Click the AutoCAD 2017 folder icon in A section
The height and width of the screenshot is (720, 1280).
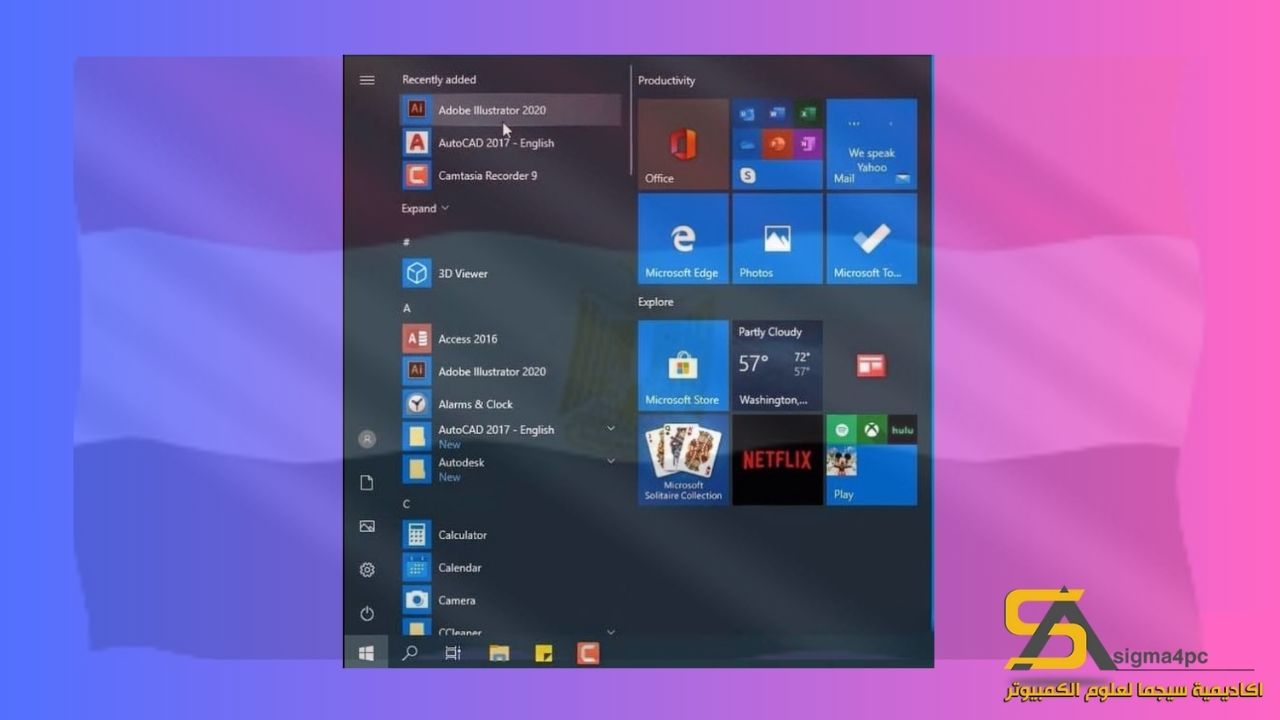coord(416,436)
